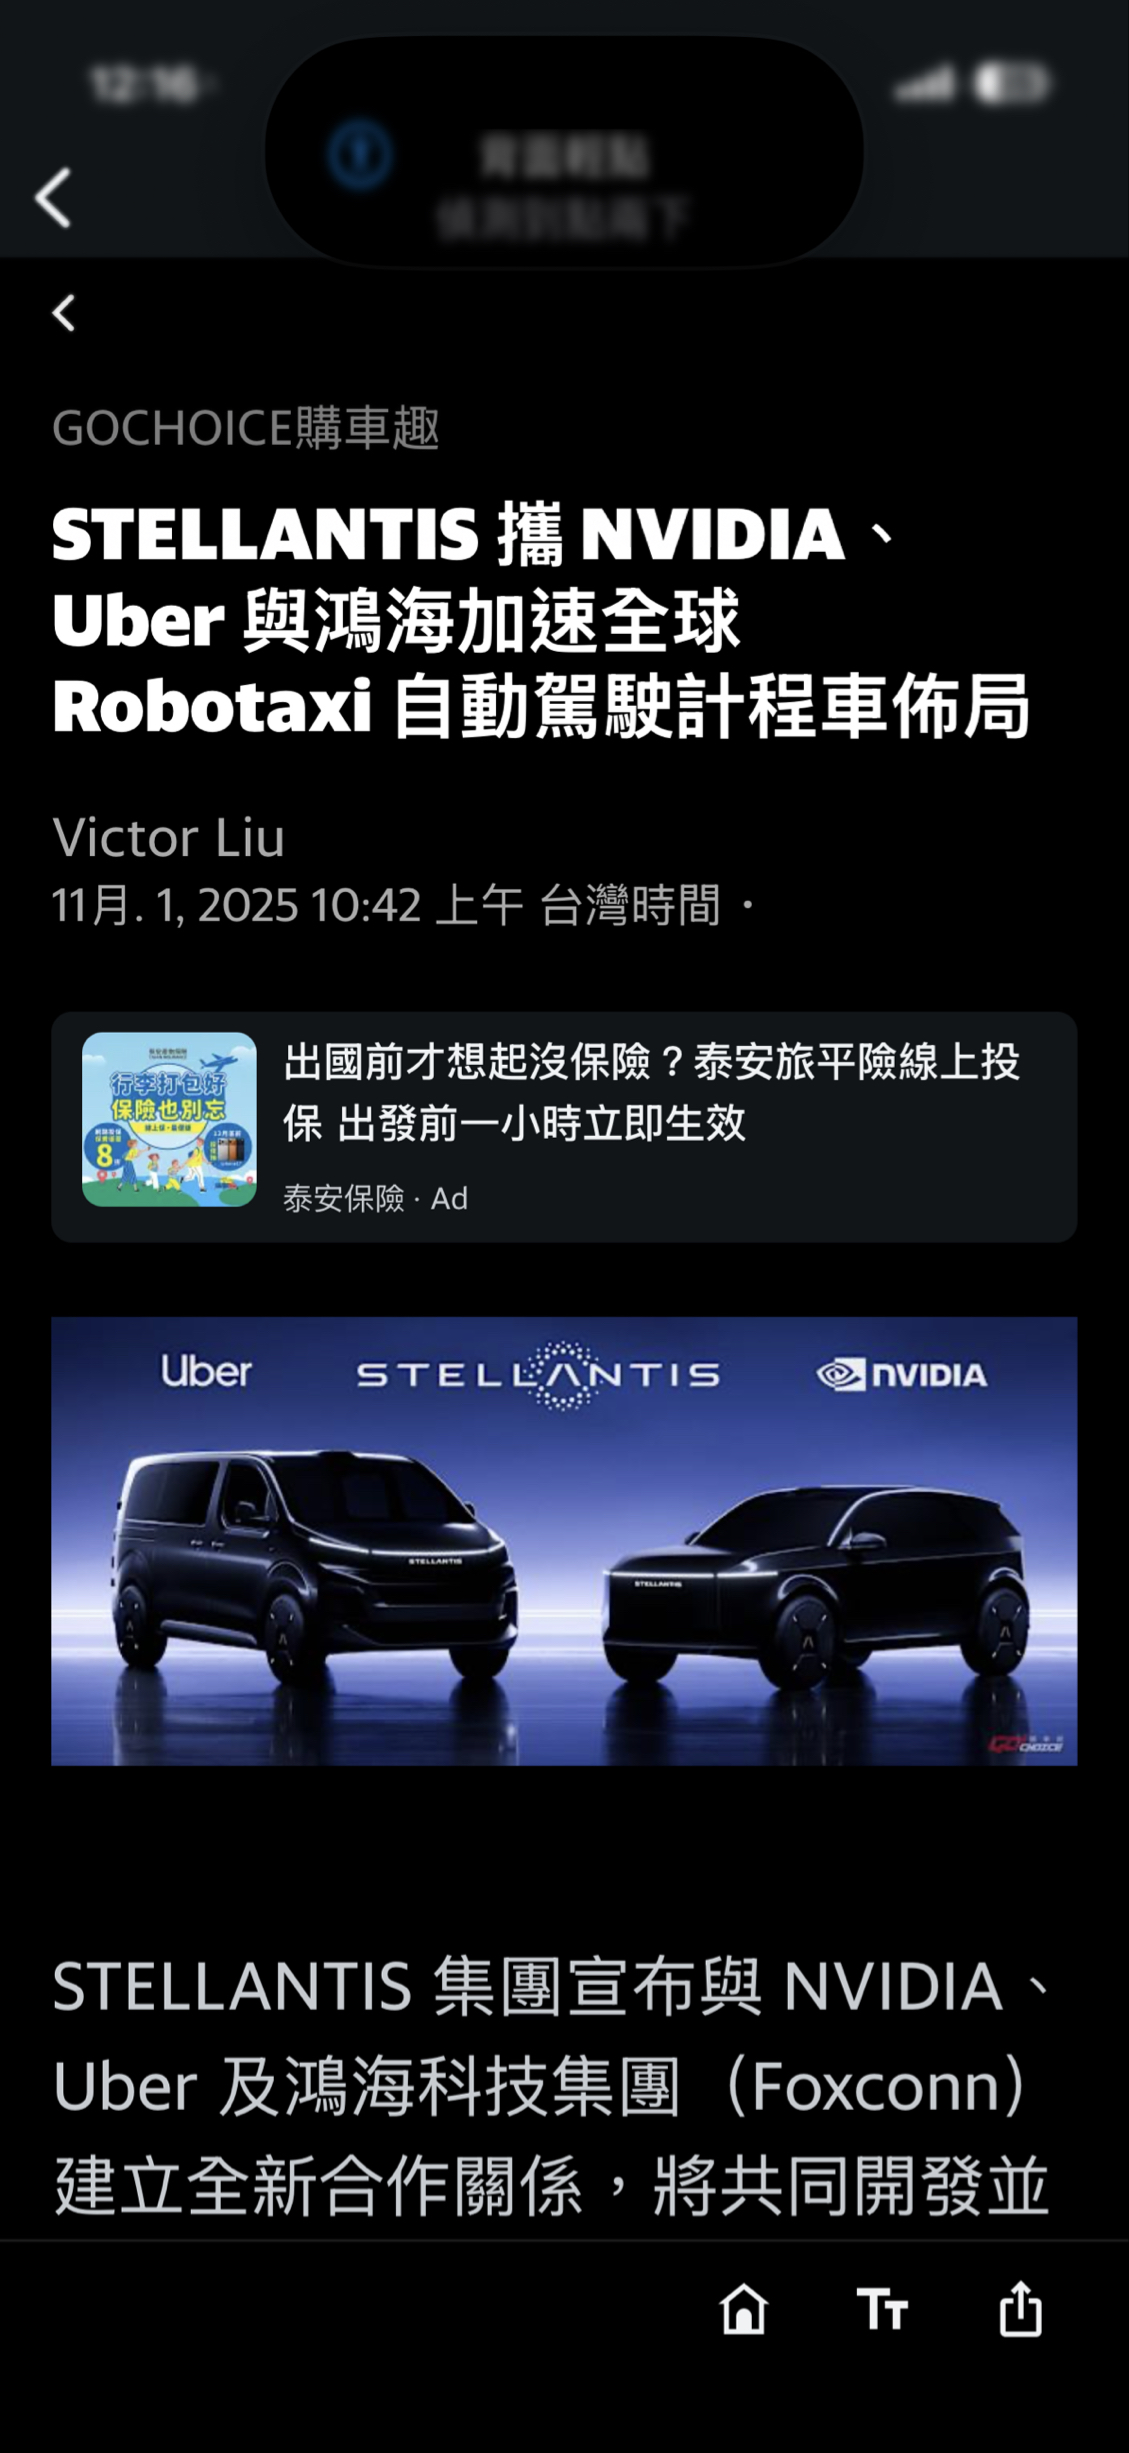Tap the small back arrow above the article
The height and width of the screenshot is (2453, 1129).
coord(64,313)
